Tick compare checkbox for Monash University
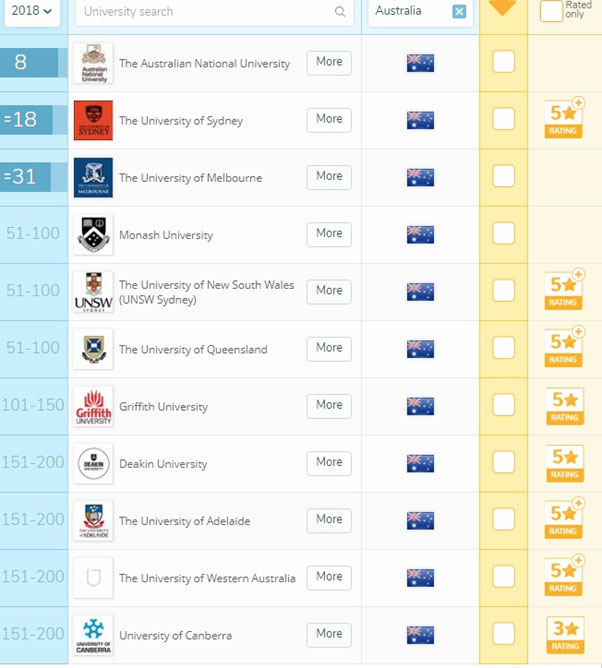The image size is (602, 668). click(x=504, y=234)
